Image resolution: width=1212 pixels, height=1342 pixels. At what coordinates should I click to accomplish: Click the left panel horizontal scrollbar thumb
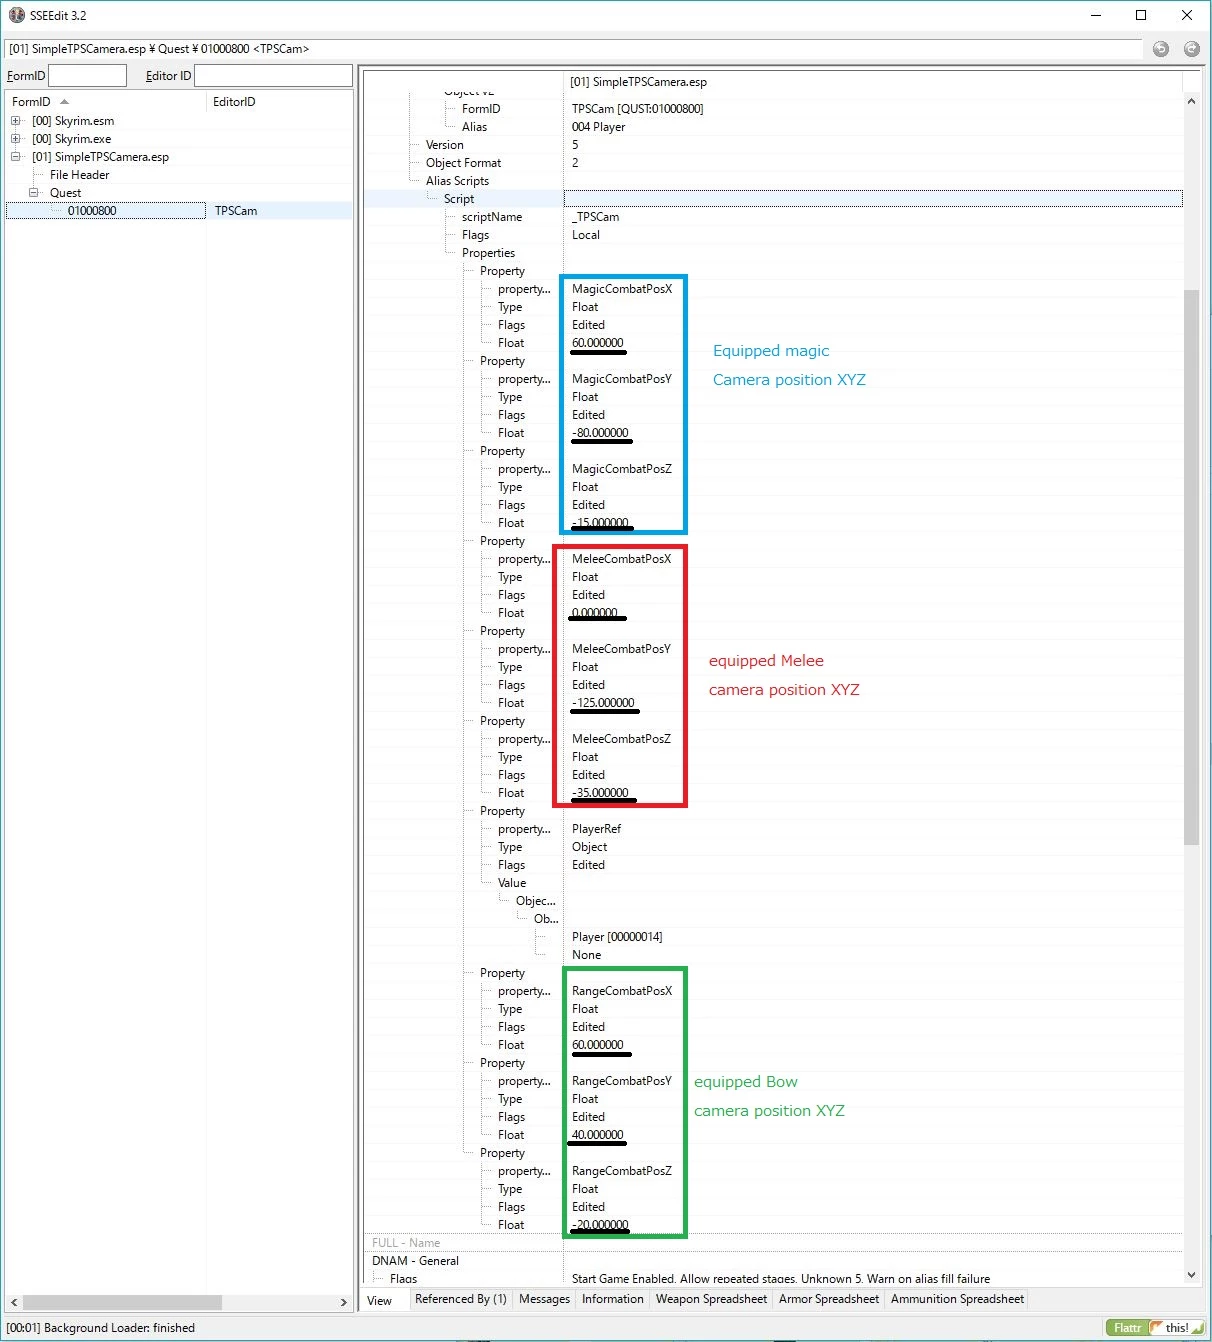[x=122, y=1302]
